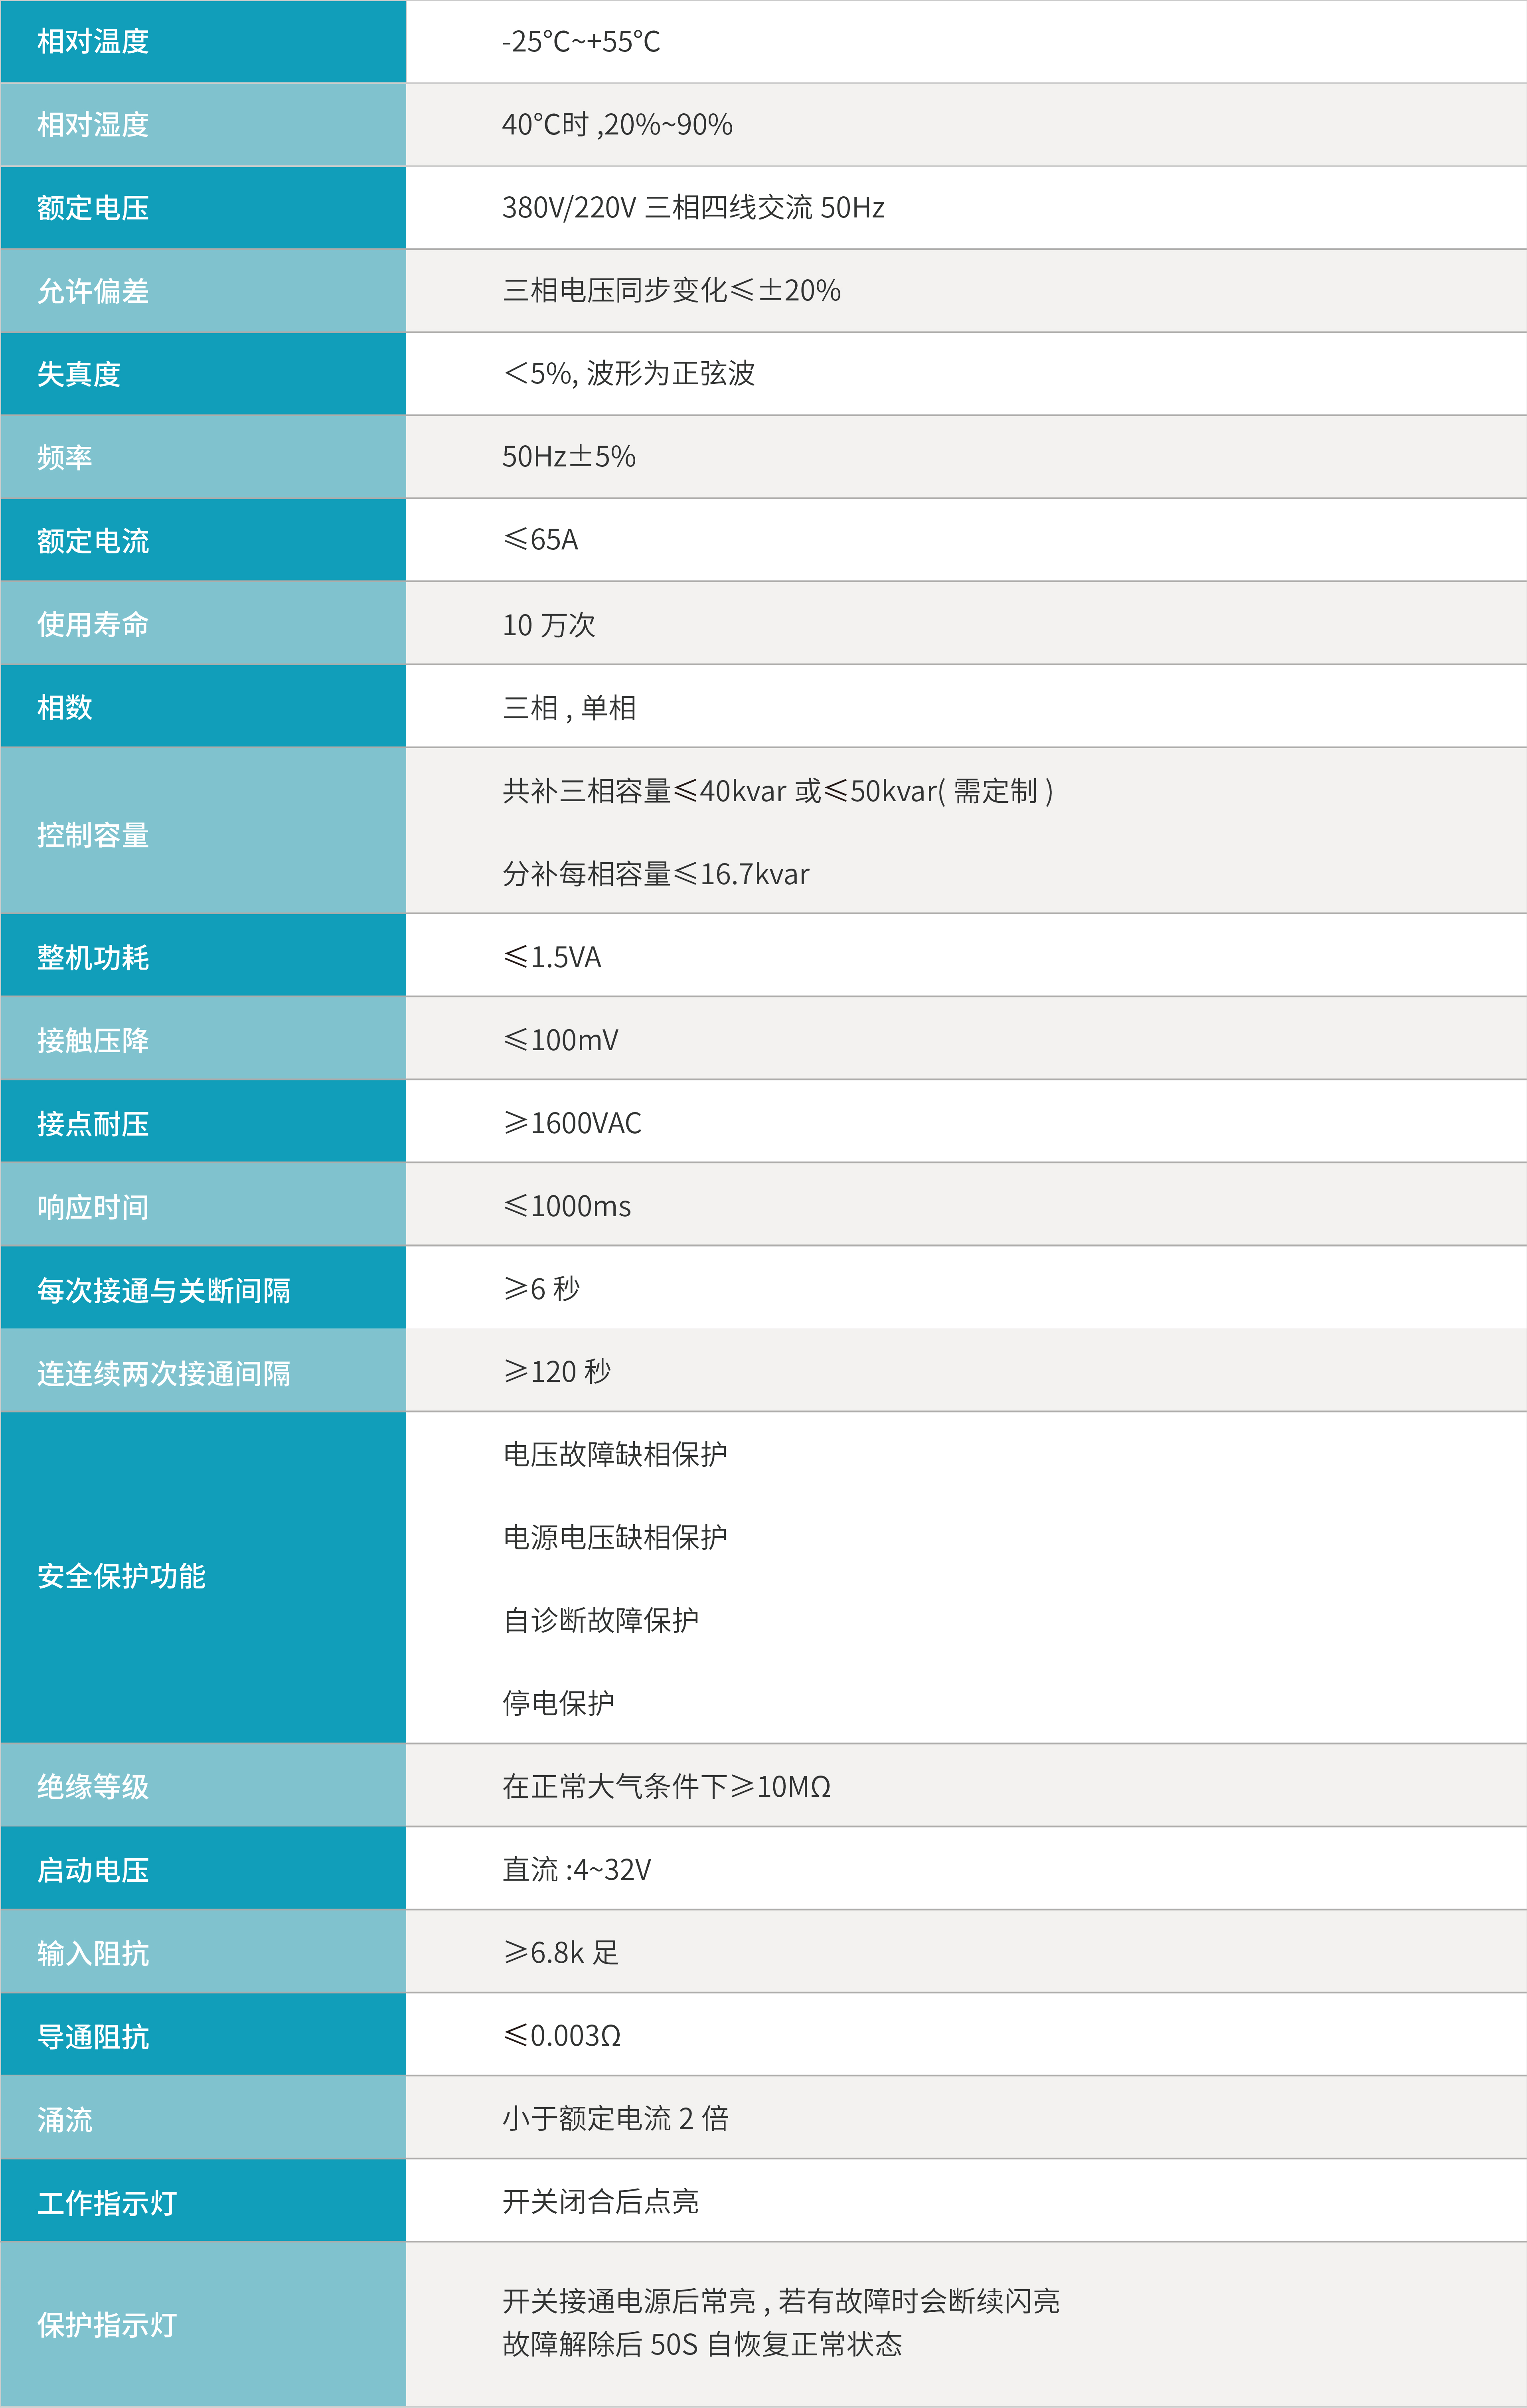Select 电压故障缺相保护 line
Viewport: 1527px width, 2408px height.
[x=615, y=1454]
